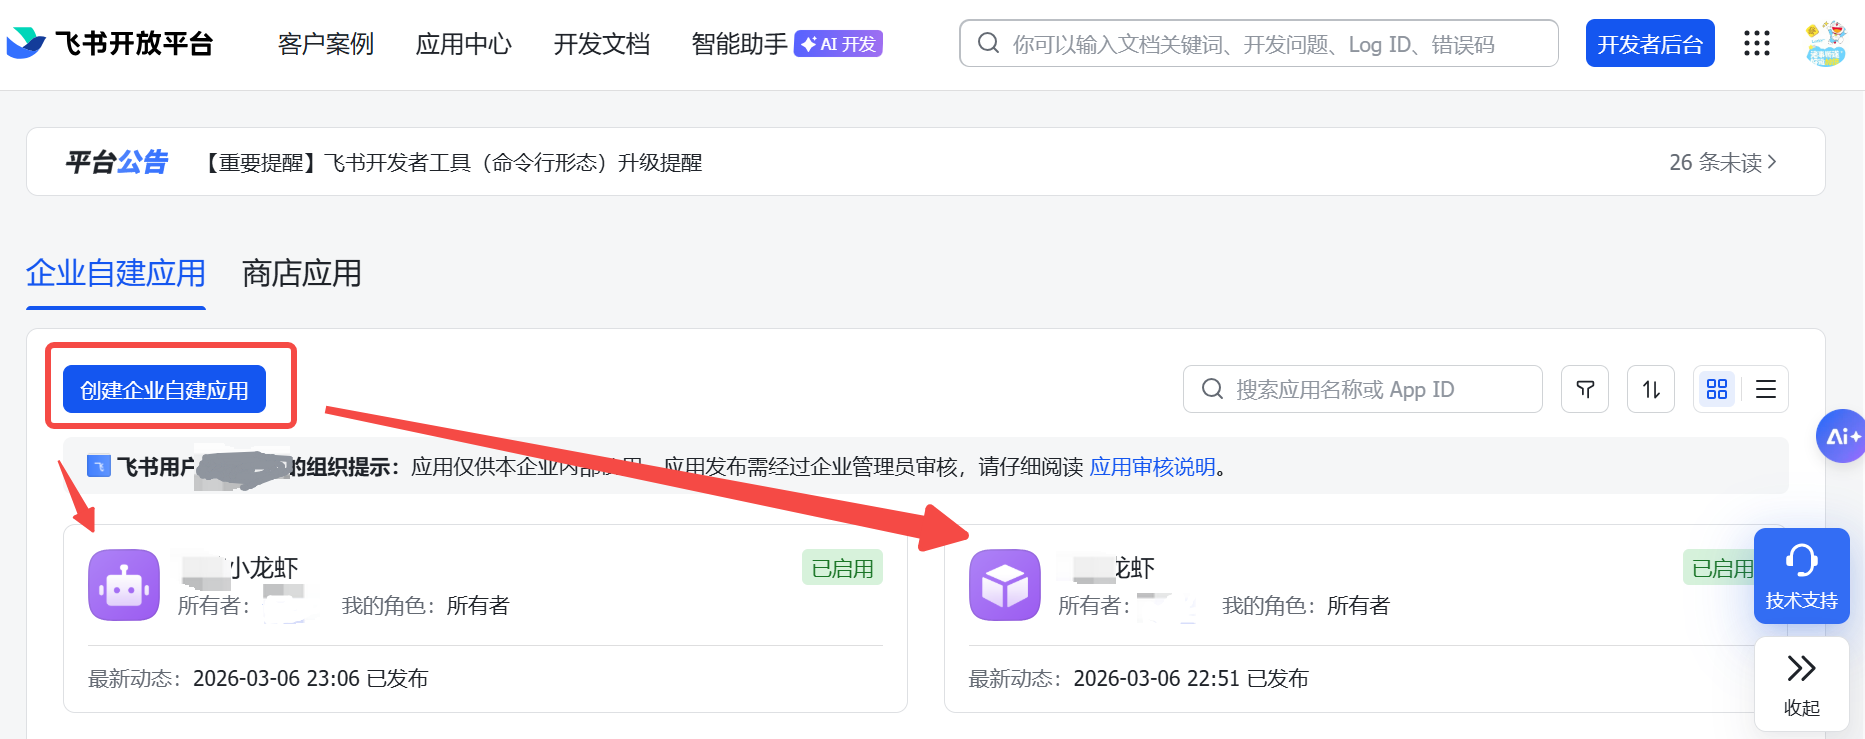Click the magnifier icon in top search
The image size is (1865, 739).
pyautogui.click(x=988, y=43)
